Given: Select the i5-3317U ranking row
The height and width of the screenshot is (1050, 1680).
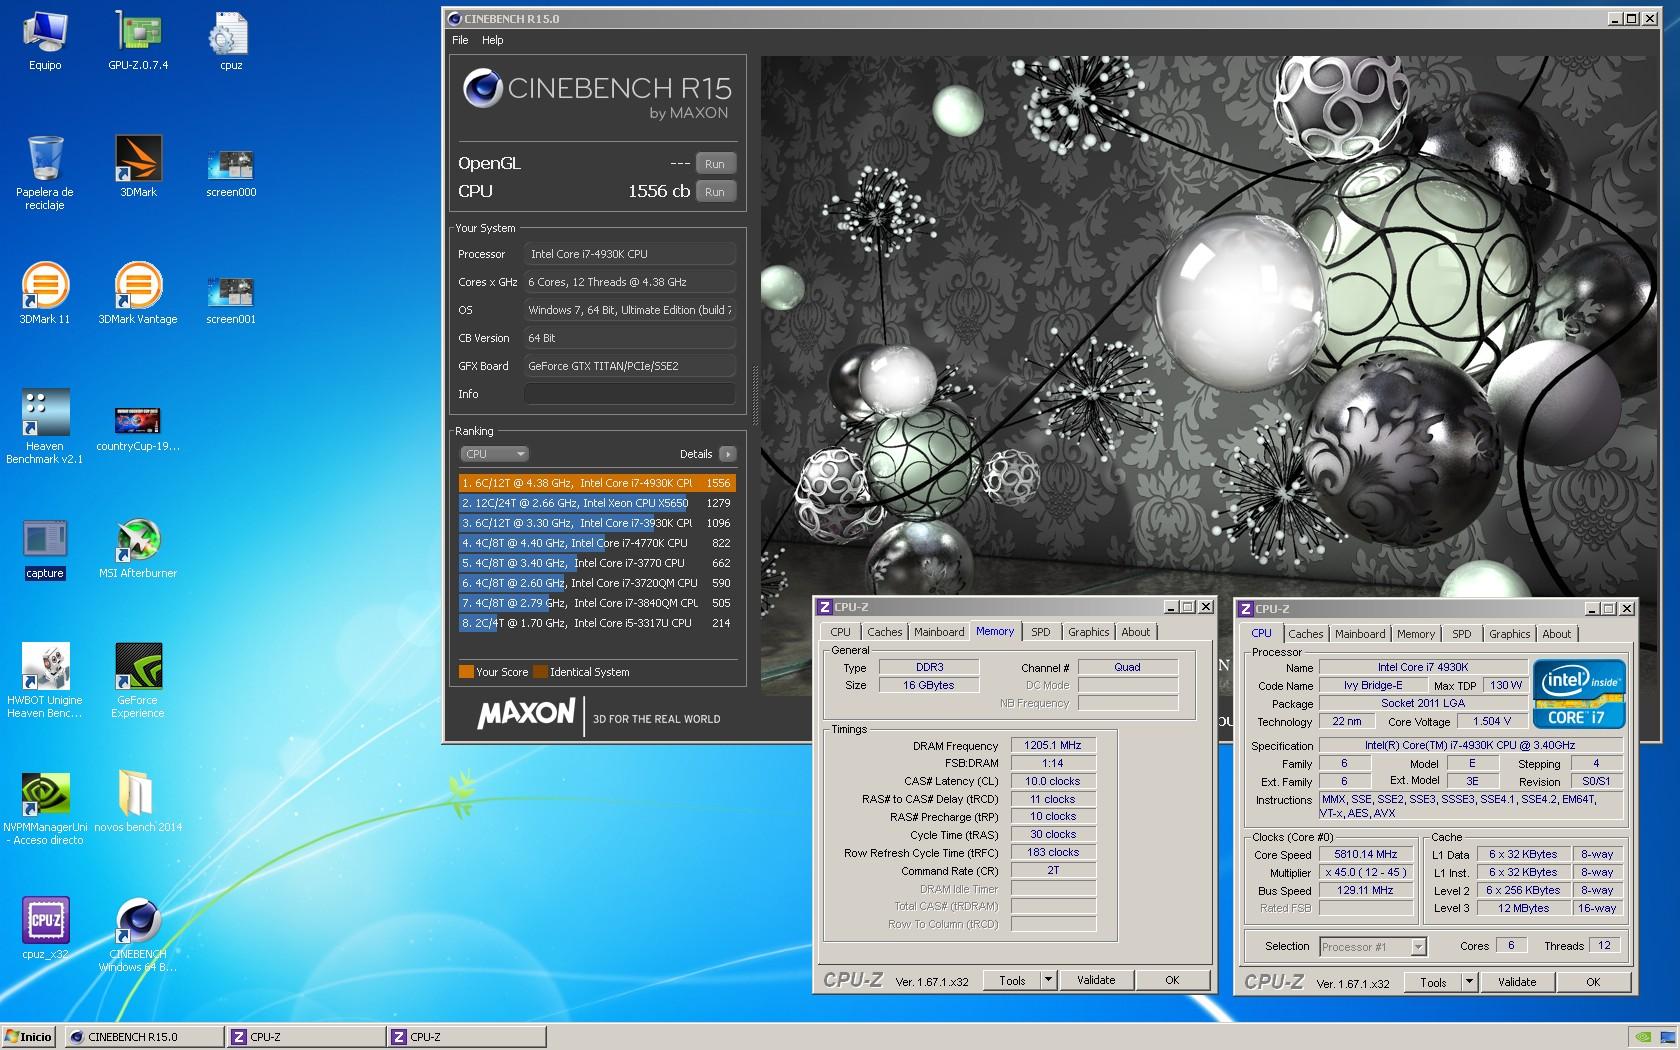Looking at the screenshot, I should (597, 623).
